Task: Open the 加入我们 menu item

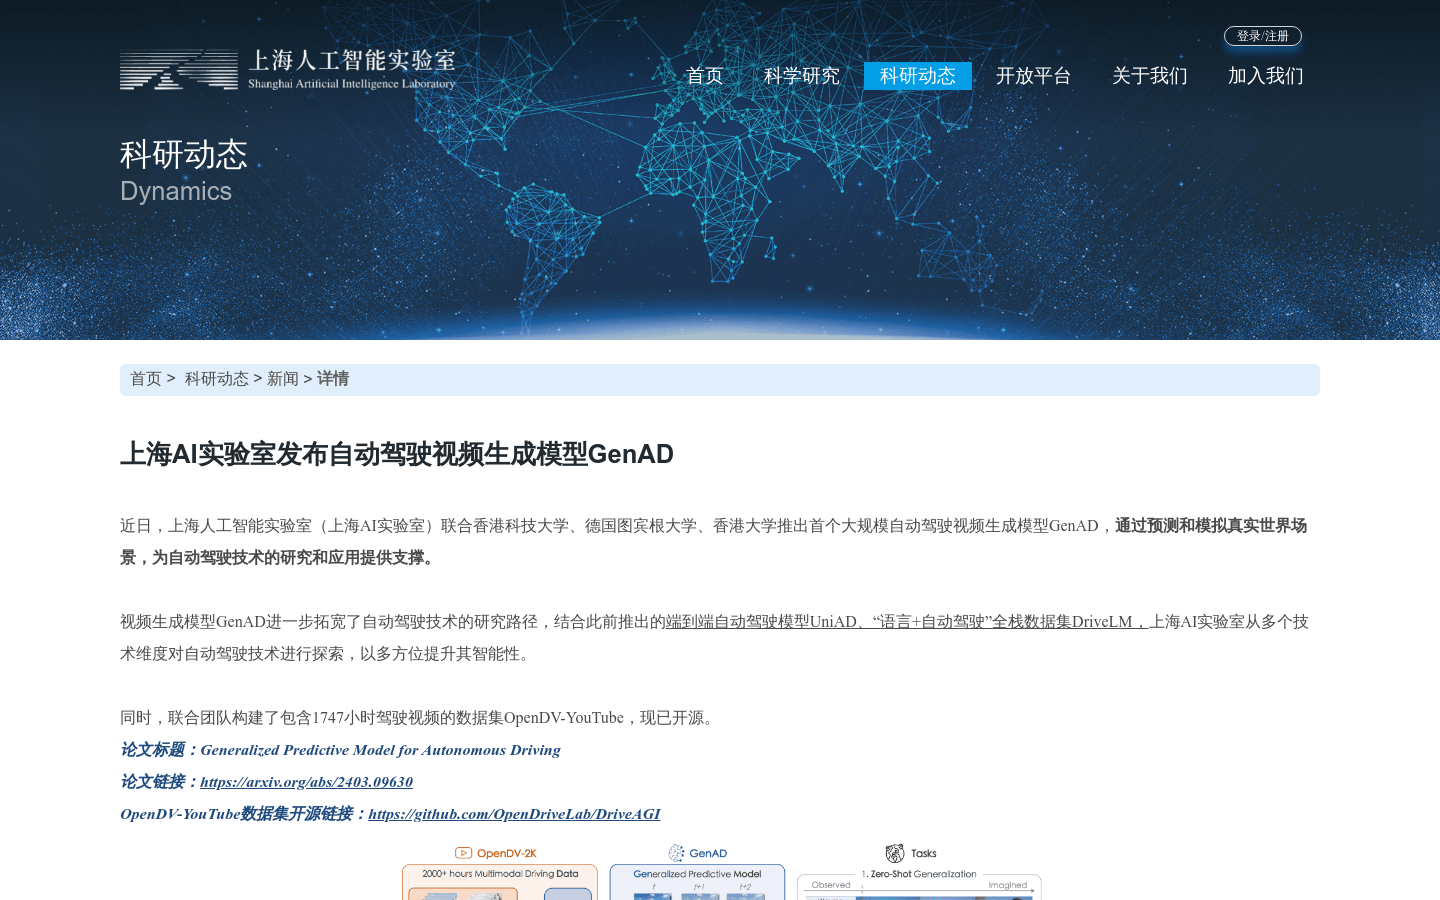Action: pyautogui.click(x=1265, y=76)
